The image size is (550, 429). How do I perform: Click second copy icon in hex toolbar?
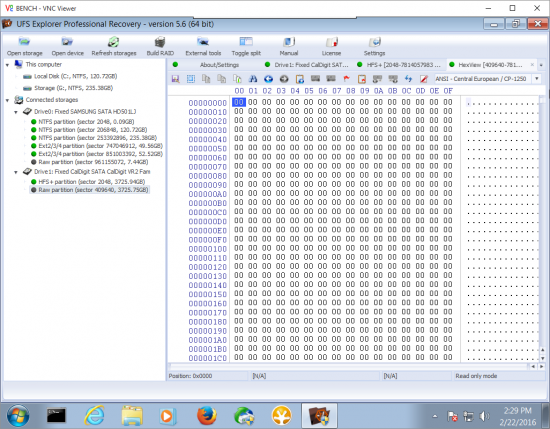(x=222, y=79)
